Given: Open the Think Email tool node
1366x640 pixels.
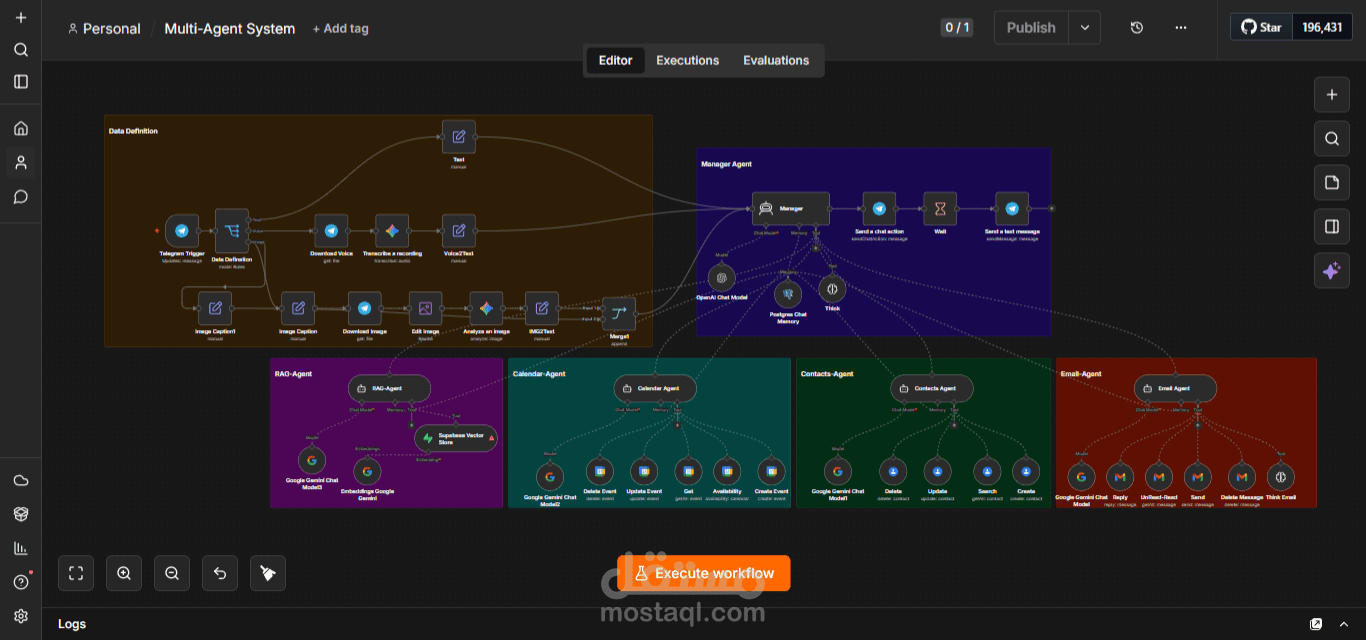Looking at the screenshot, I should 1281,477.
